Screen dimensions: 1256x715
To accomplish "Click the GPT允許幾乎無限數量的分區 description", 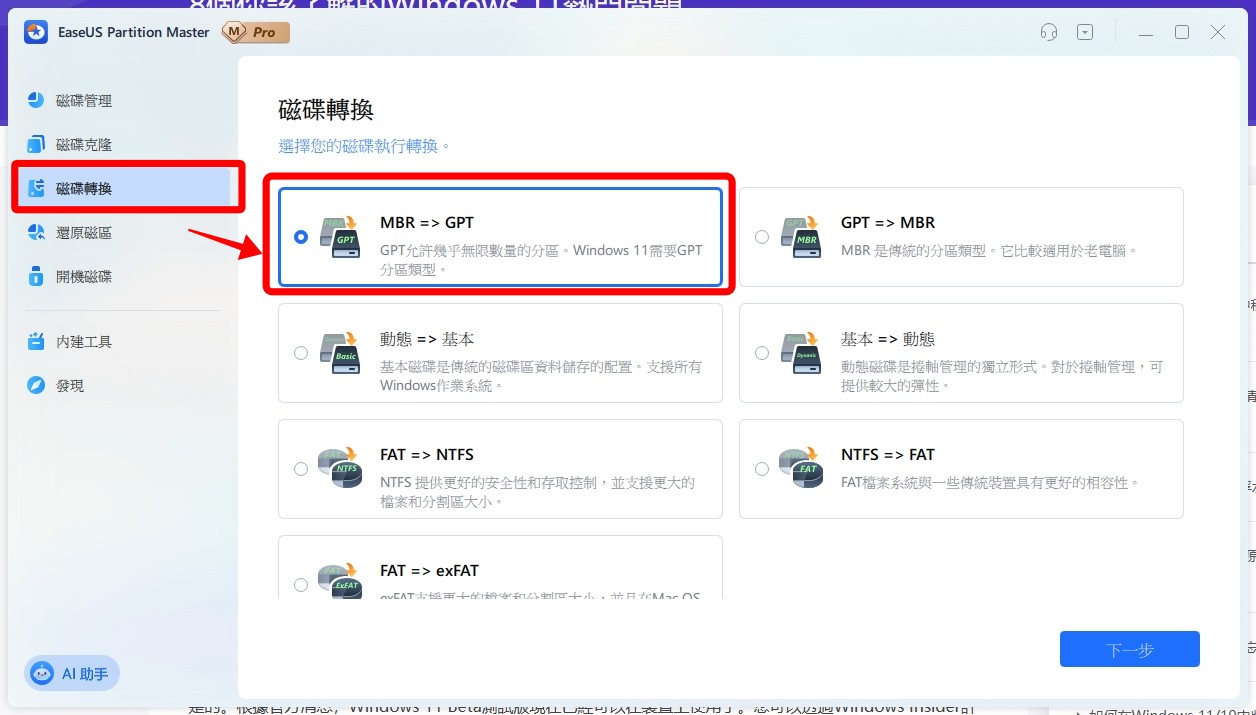I will tap(541, 259).
